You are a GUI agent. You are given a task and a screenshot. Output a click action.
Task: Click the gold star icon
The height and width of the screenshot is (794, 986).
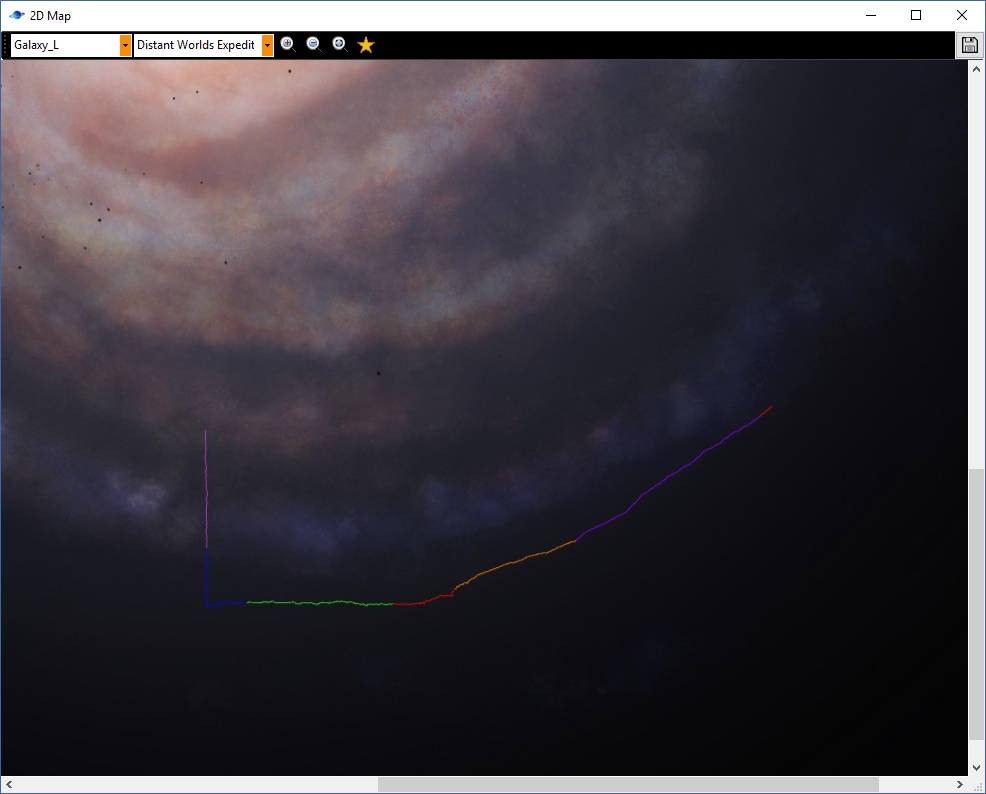[x=366, y=45]
